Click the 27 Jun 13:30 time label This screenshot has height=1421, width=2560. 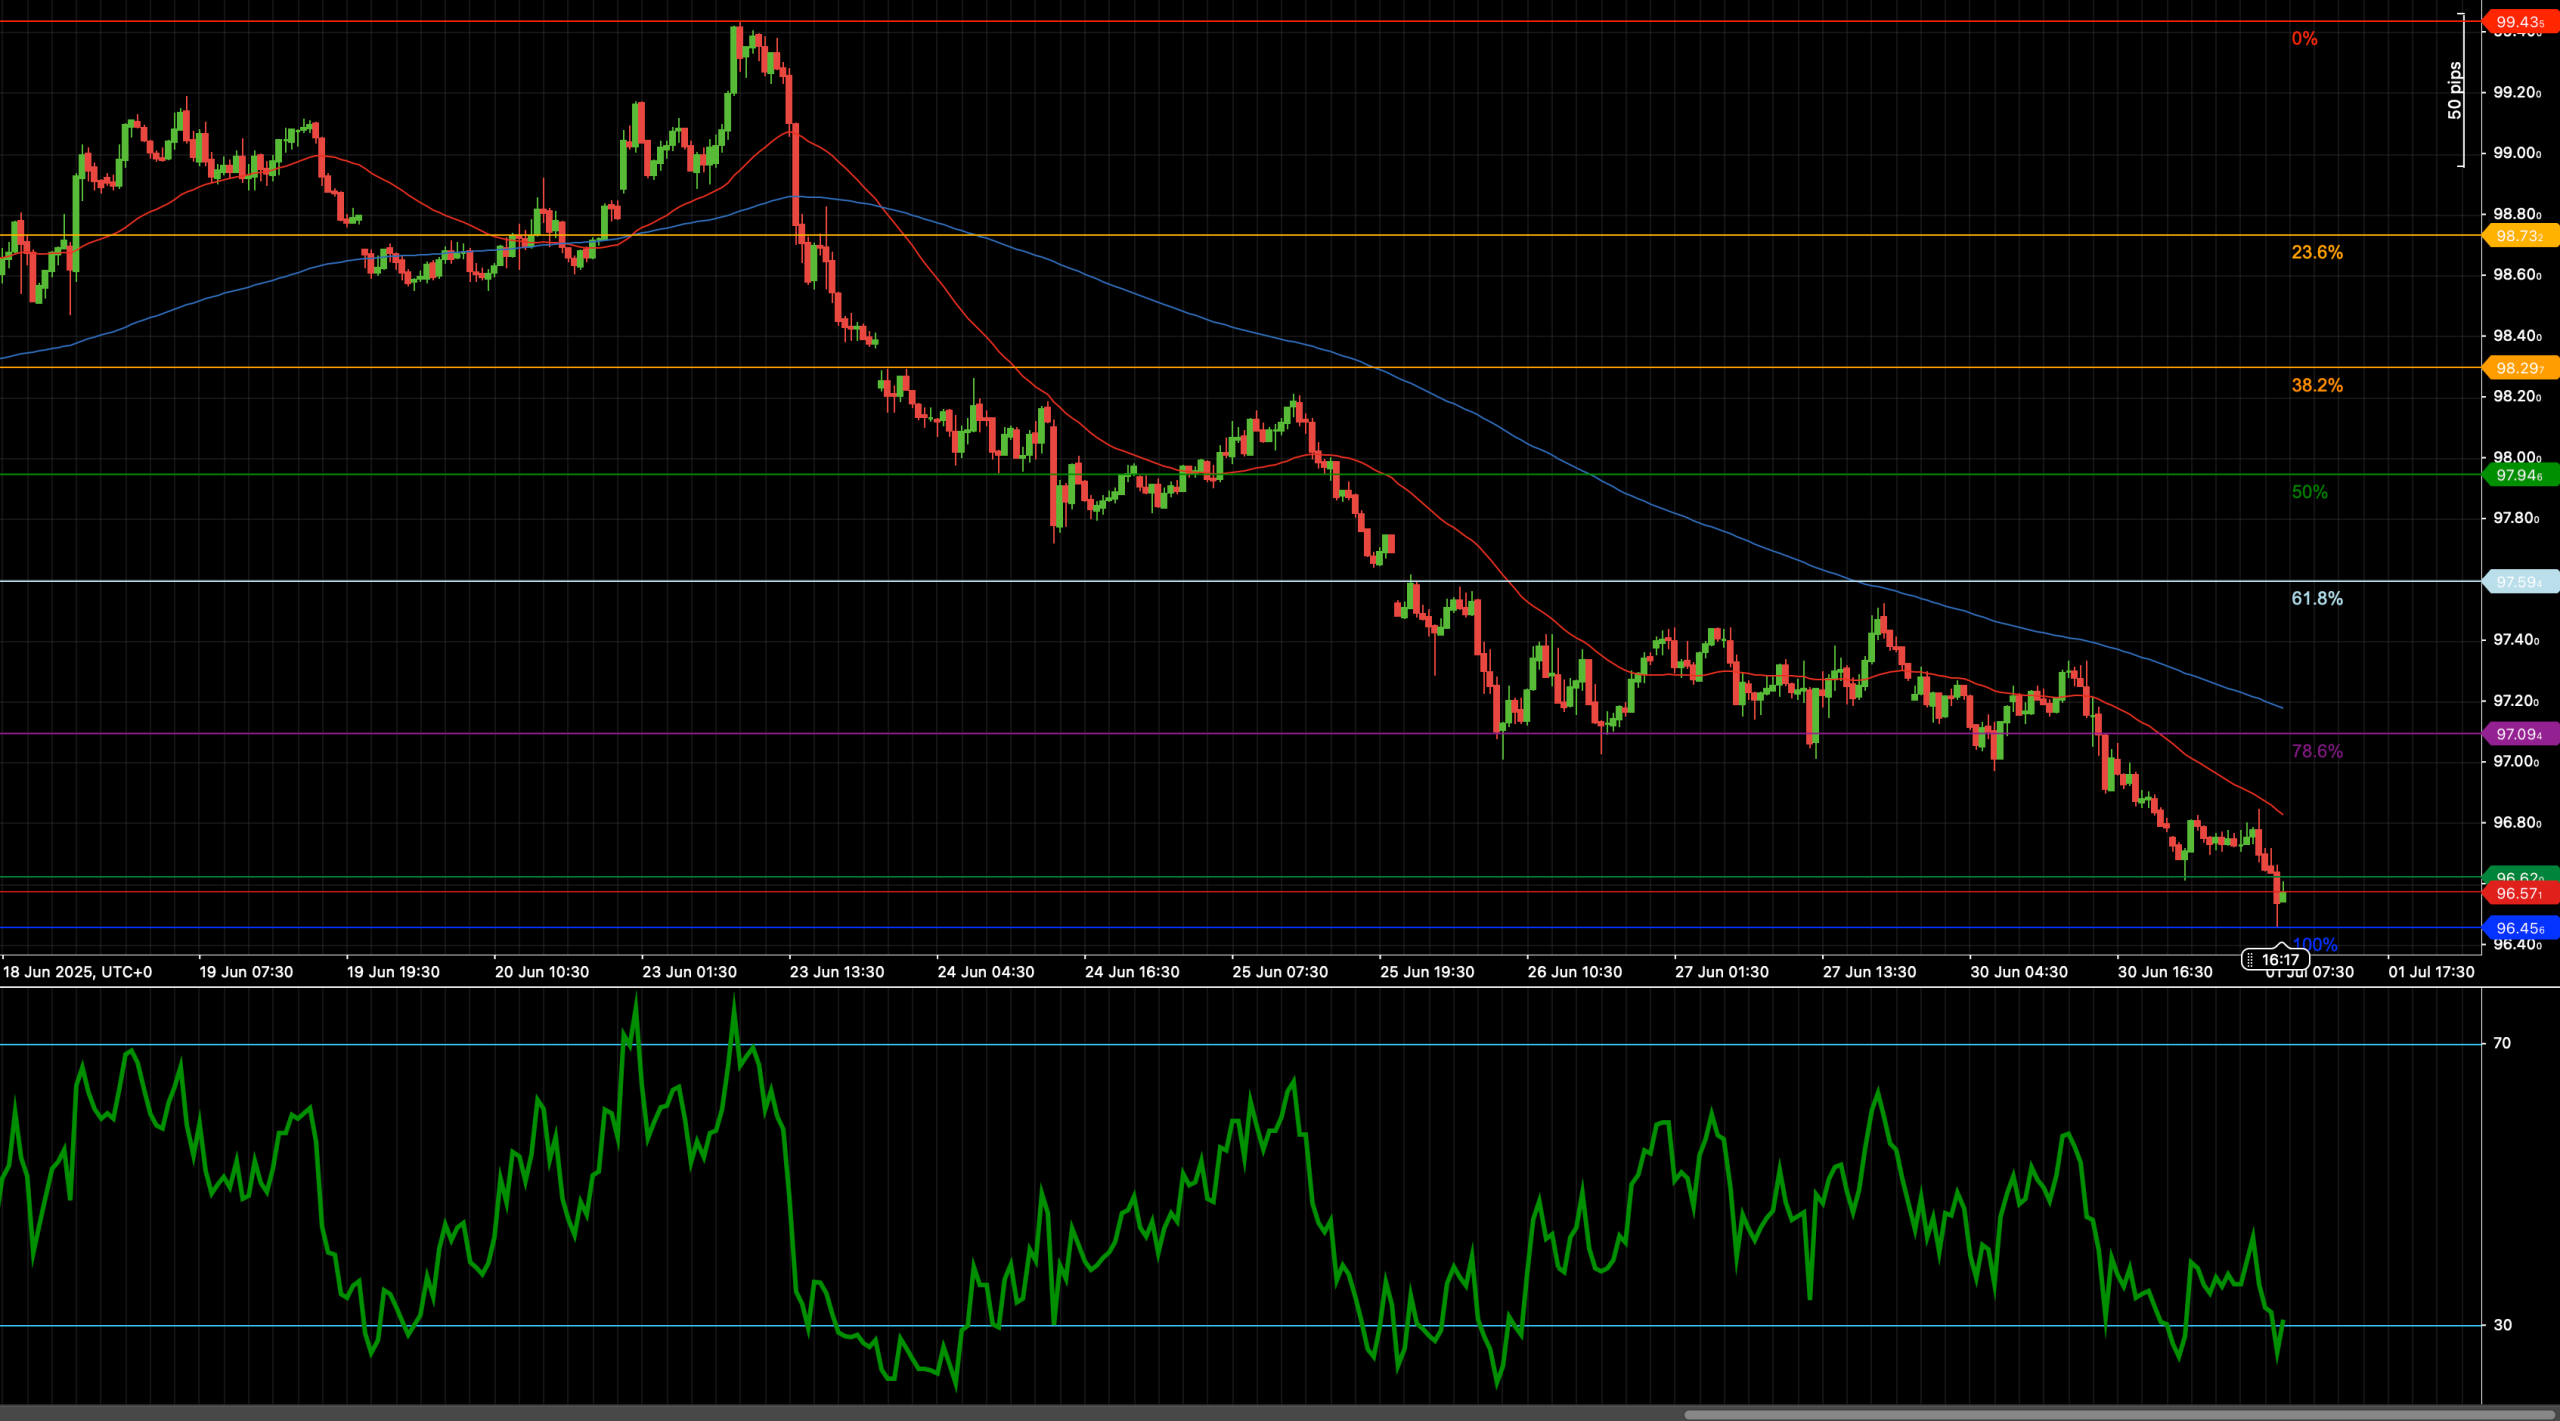pos(1870,972)
